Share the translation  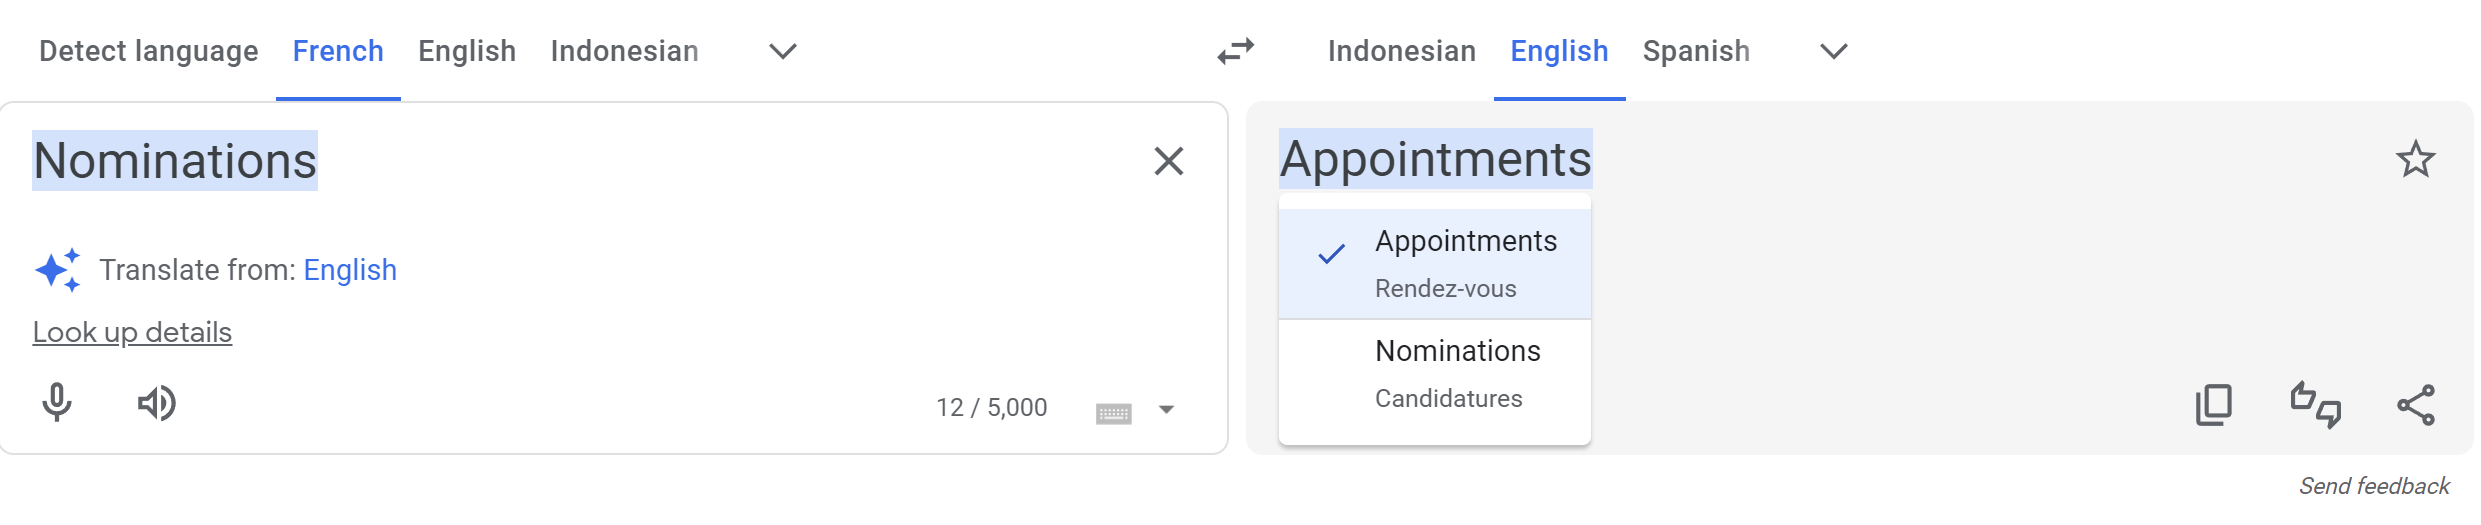tap(2415, 405)
